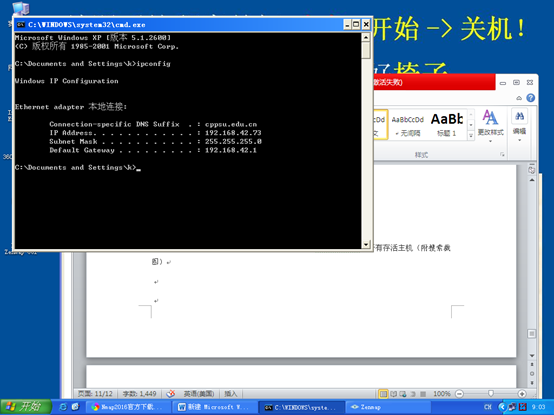Switch to Print Layout view icon
Image resolution: width=554 pixels, height=415 pixels.
[383, 393]
